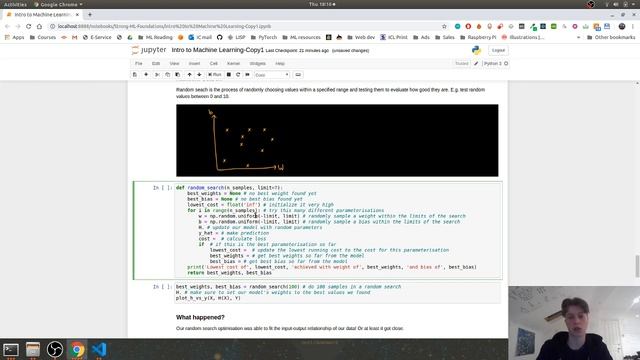Click inside the random_search code cell

(338, 230)
